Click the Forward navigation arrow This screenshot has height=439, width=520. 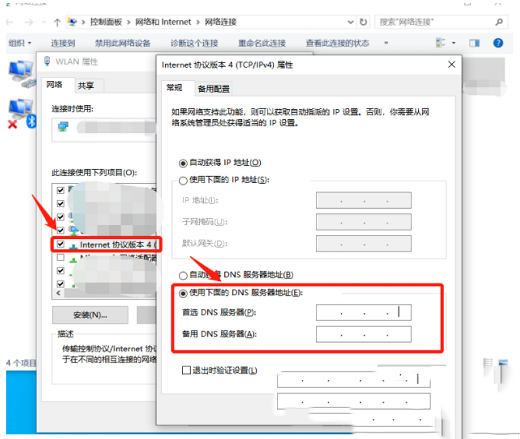(x=29, y=22)
